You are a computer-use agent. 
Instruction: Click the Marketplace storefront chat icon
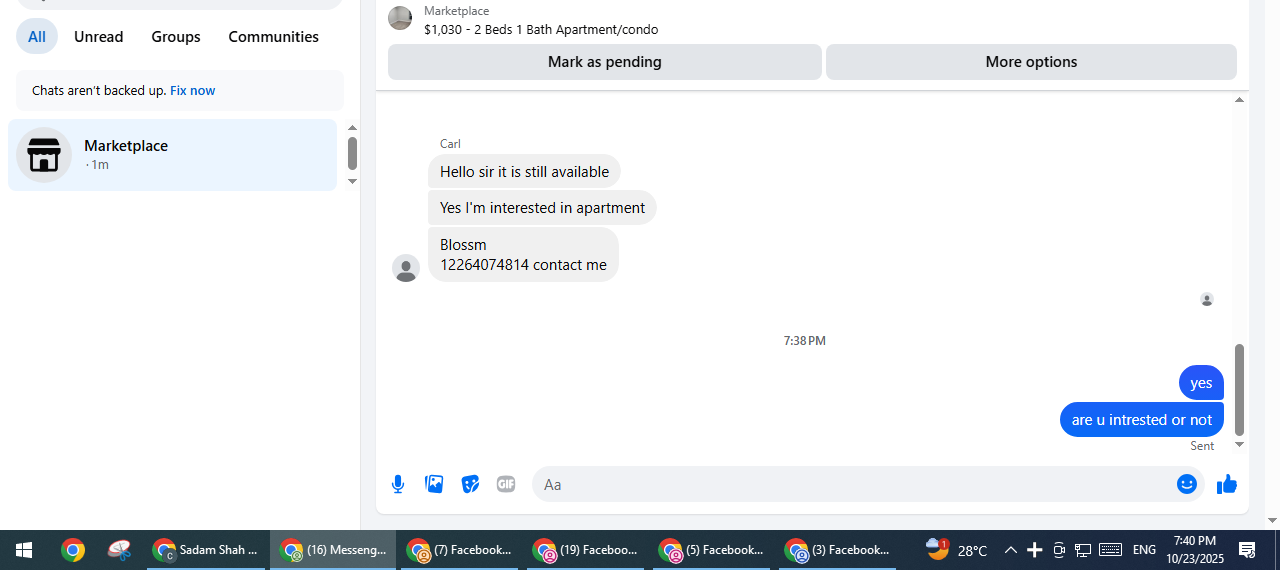44,155
